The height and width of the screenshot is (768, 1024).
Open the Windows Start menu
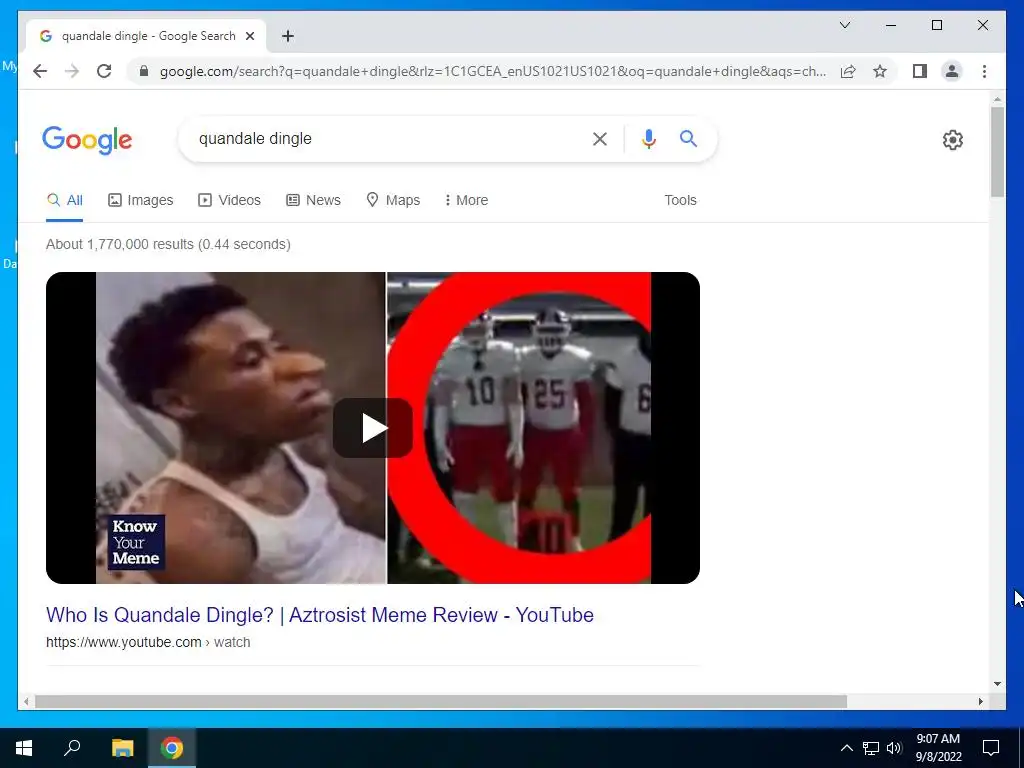pos(24,748)
